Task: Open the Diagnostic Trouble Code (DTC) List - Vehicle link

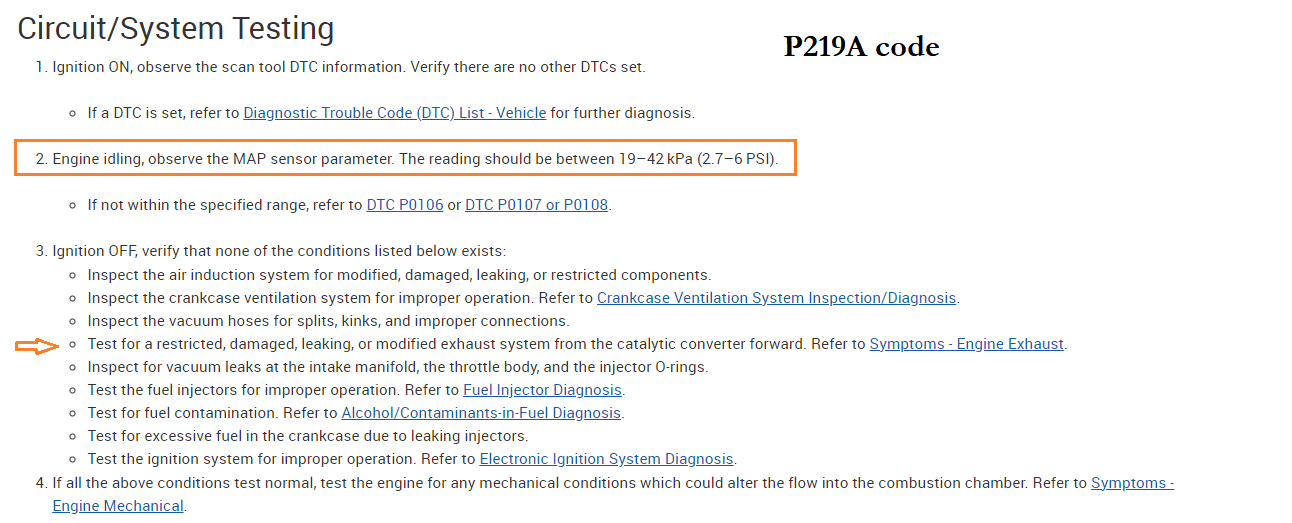Action: point(395,113)
